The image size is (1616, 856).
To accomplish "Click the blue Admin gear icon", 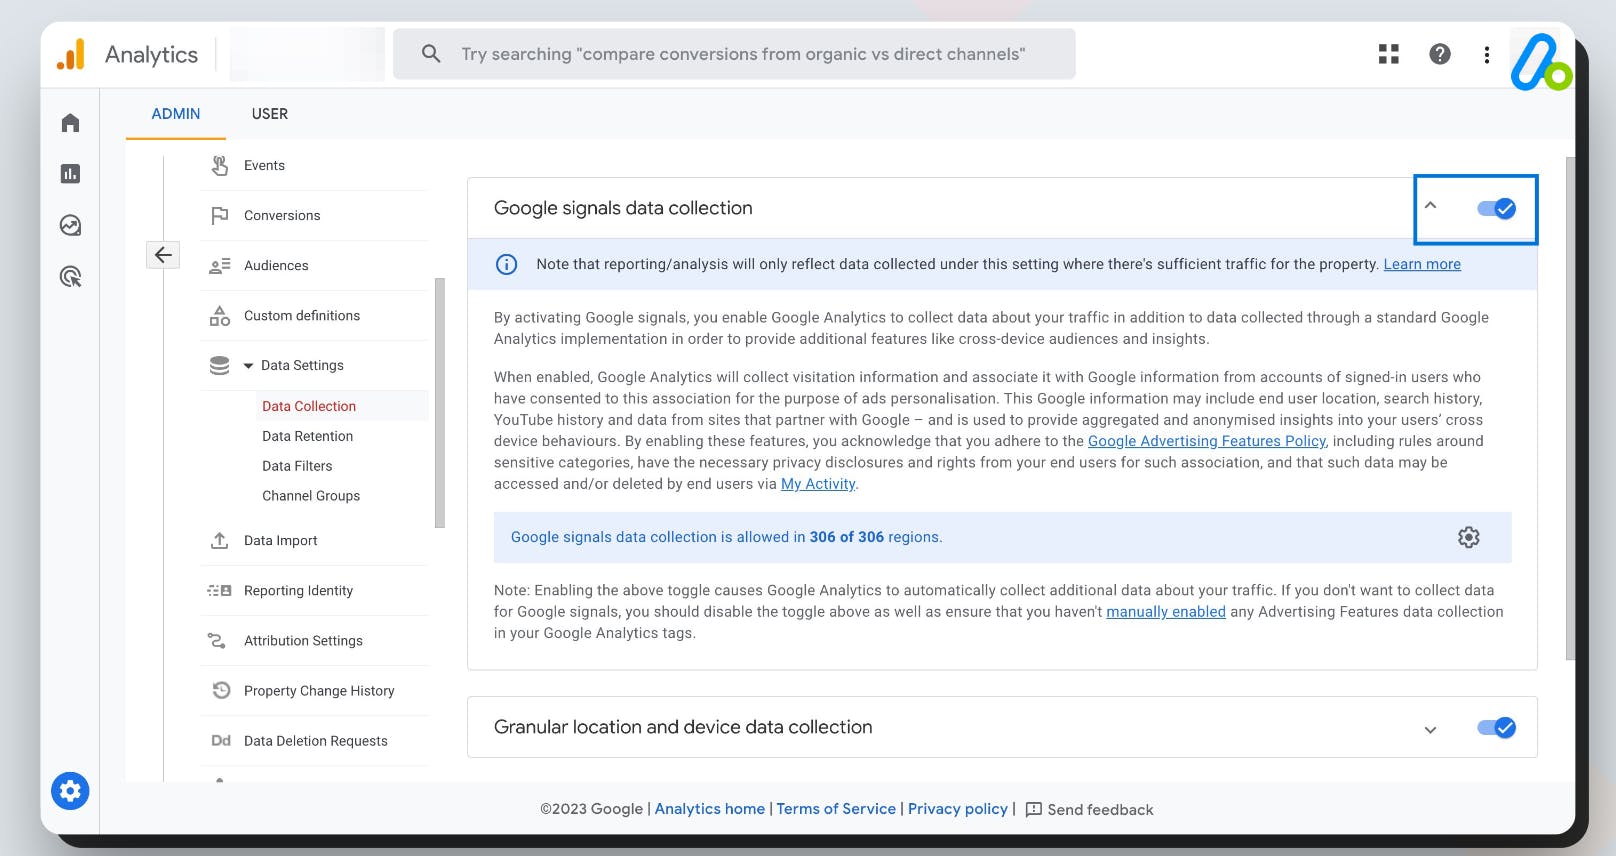I will (x=70, y=792).
